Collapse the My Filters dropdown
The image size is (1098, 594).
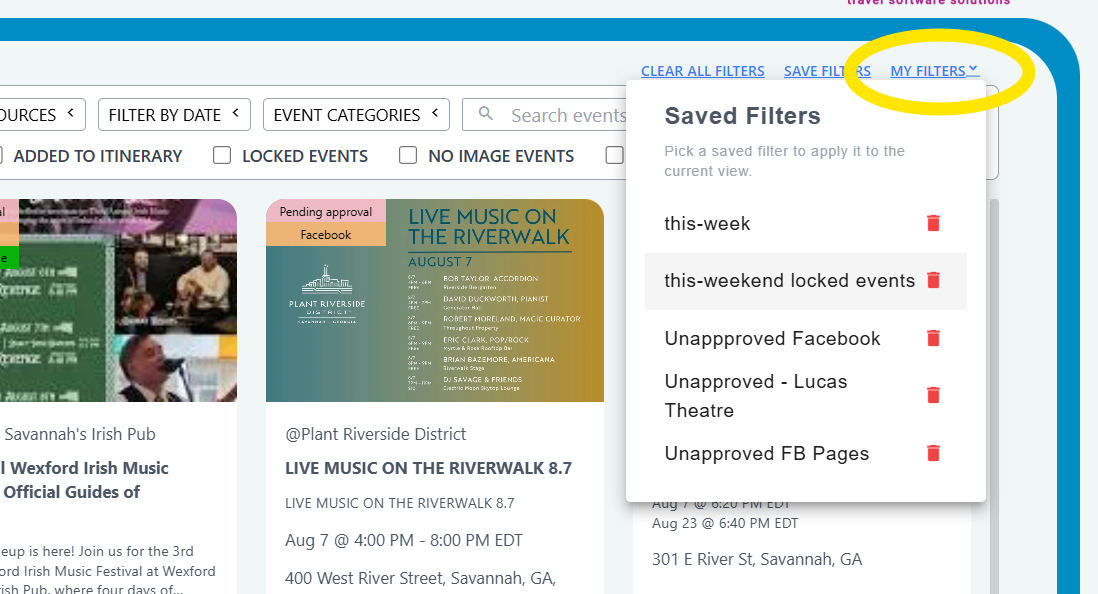coord(934,71)
